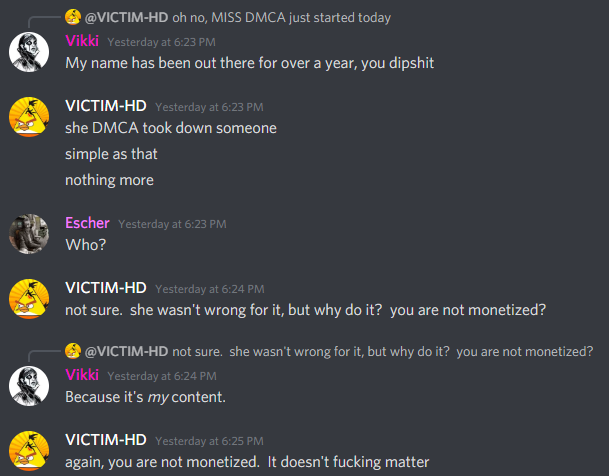Click Vikki username at 6:24 PM
Screen dimensions: 609x476
(x=82, y=375)
